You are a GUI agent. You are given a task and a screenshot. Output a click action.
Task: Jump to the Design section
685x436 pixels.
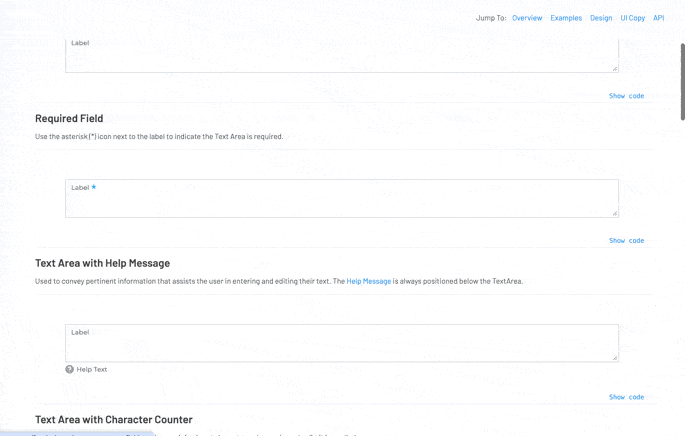click(x=601, y=18)
